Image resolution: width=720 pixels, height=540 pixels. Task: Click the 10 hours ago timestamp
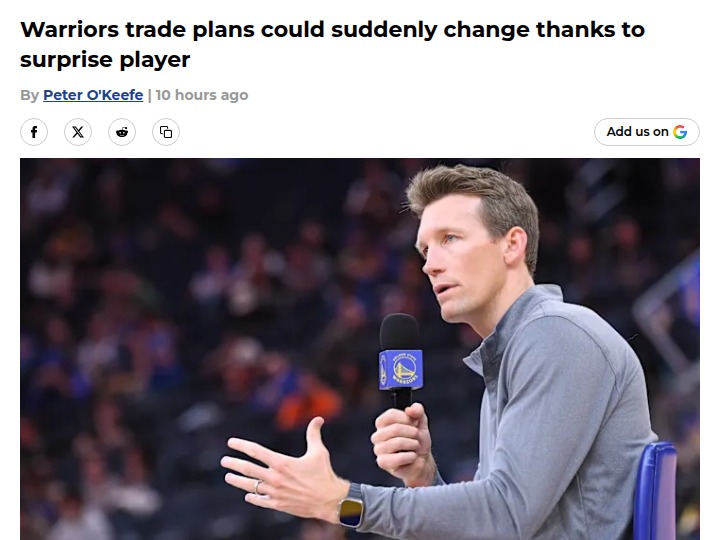point(202,95)
